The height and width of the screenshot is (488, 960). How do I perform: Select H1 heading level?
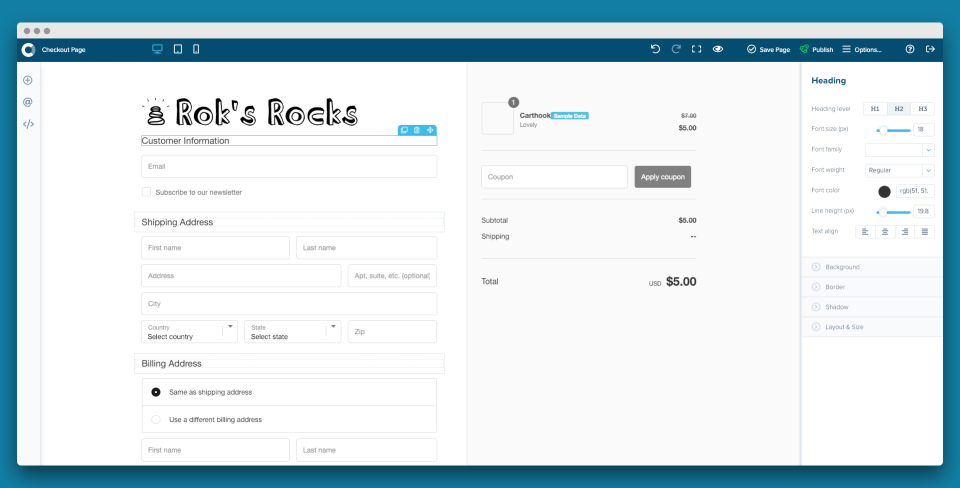pyautogui.click(x=876, y=109)
